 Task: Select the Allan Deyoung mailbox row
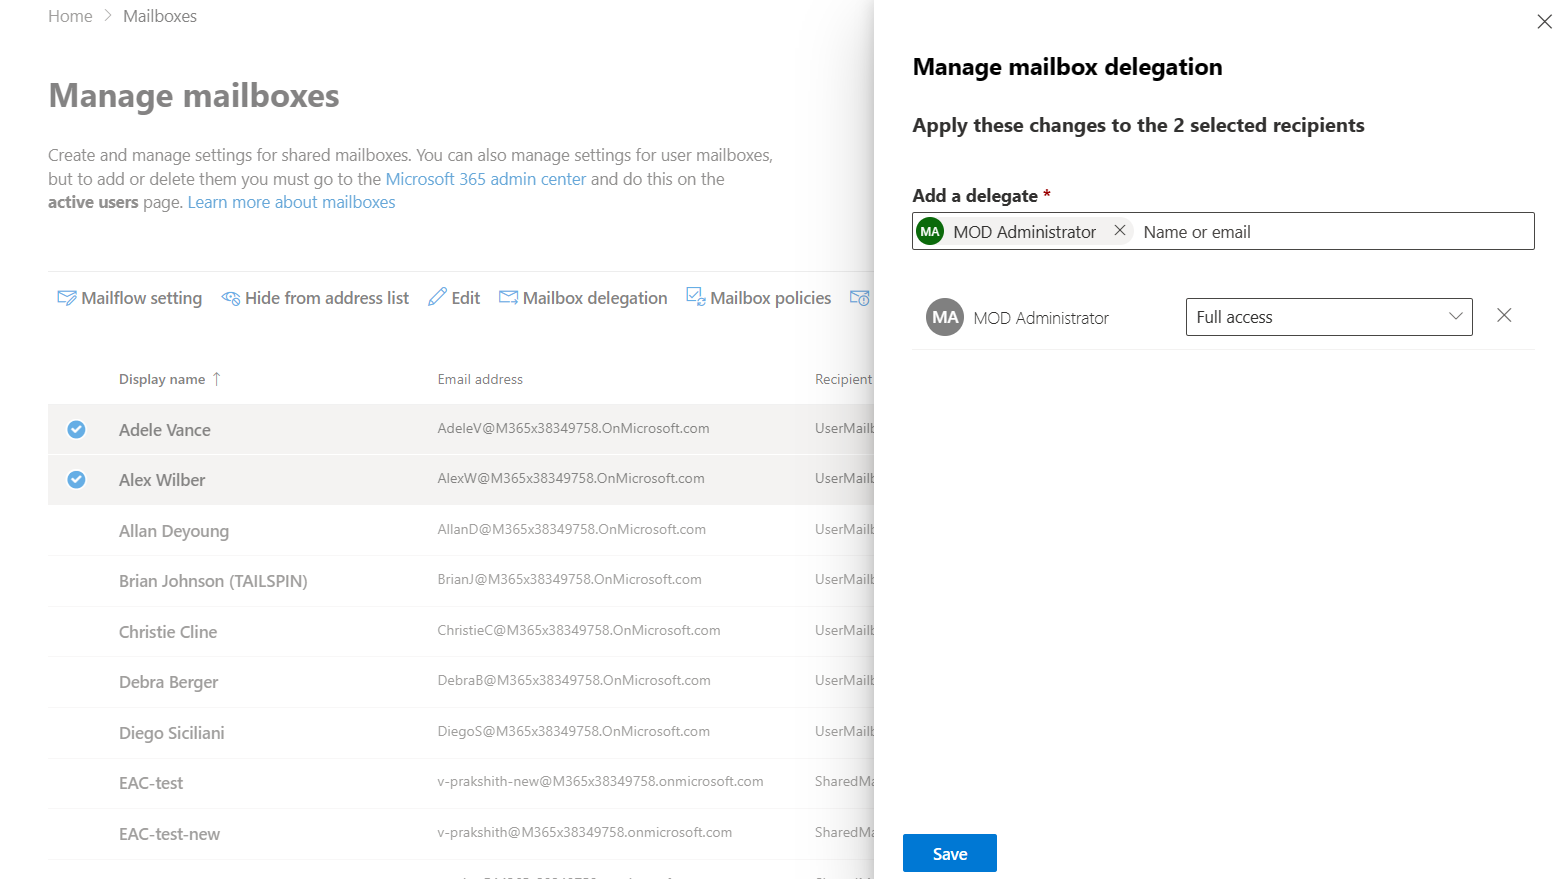click(x=174, y=531)
